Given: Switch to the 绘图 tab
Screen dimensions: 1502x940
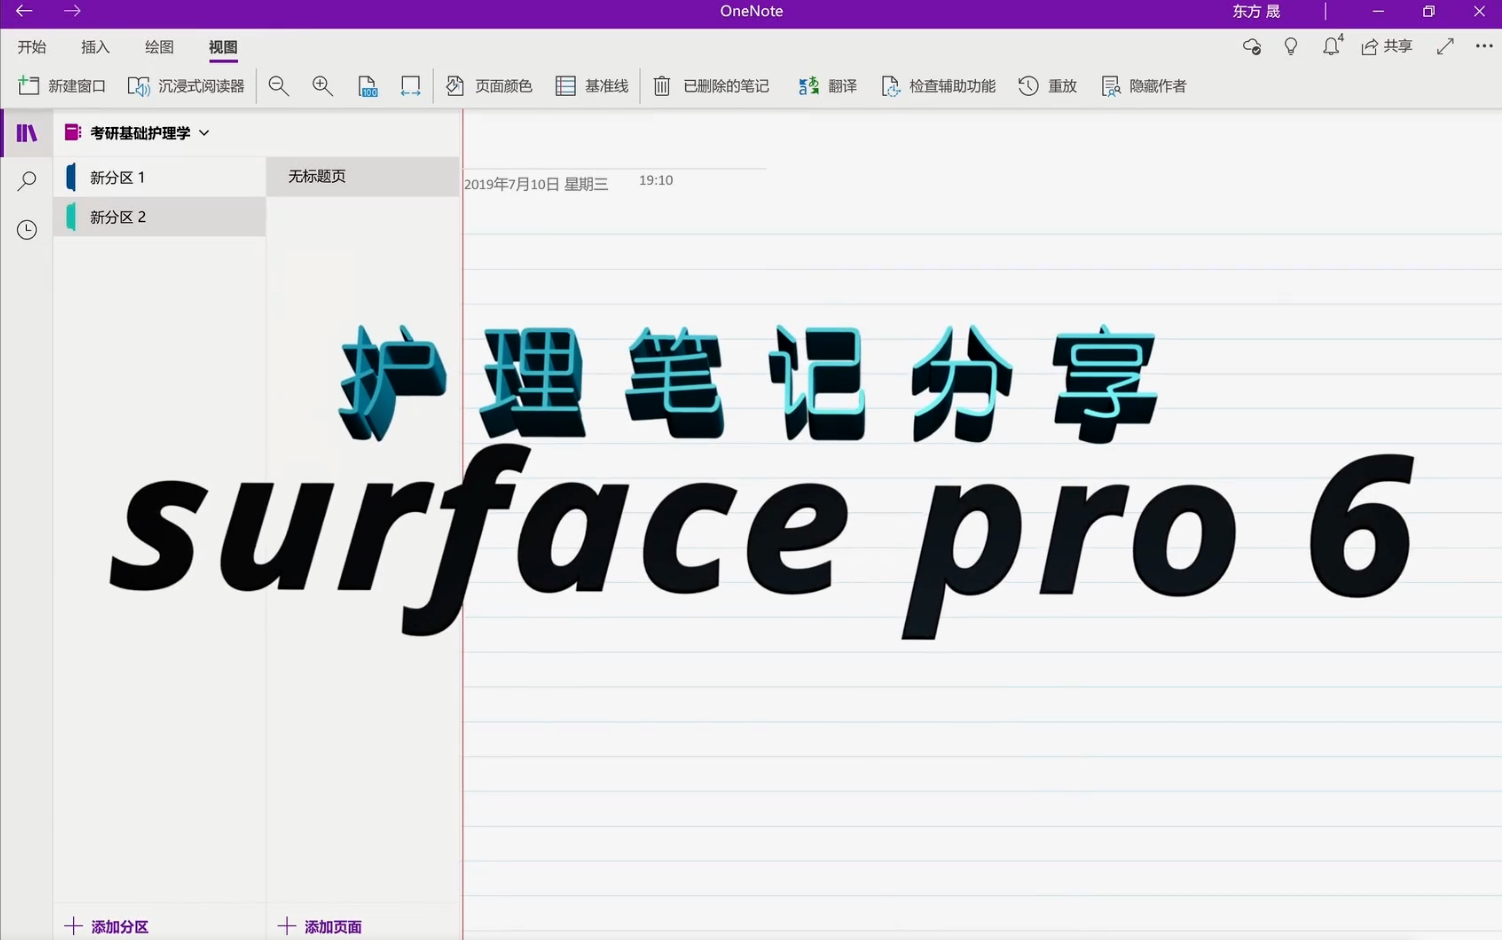Looking at the screenshot, I should point(159,47).
